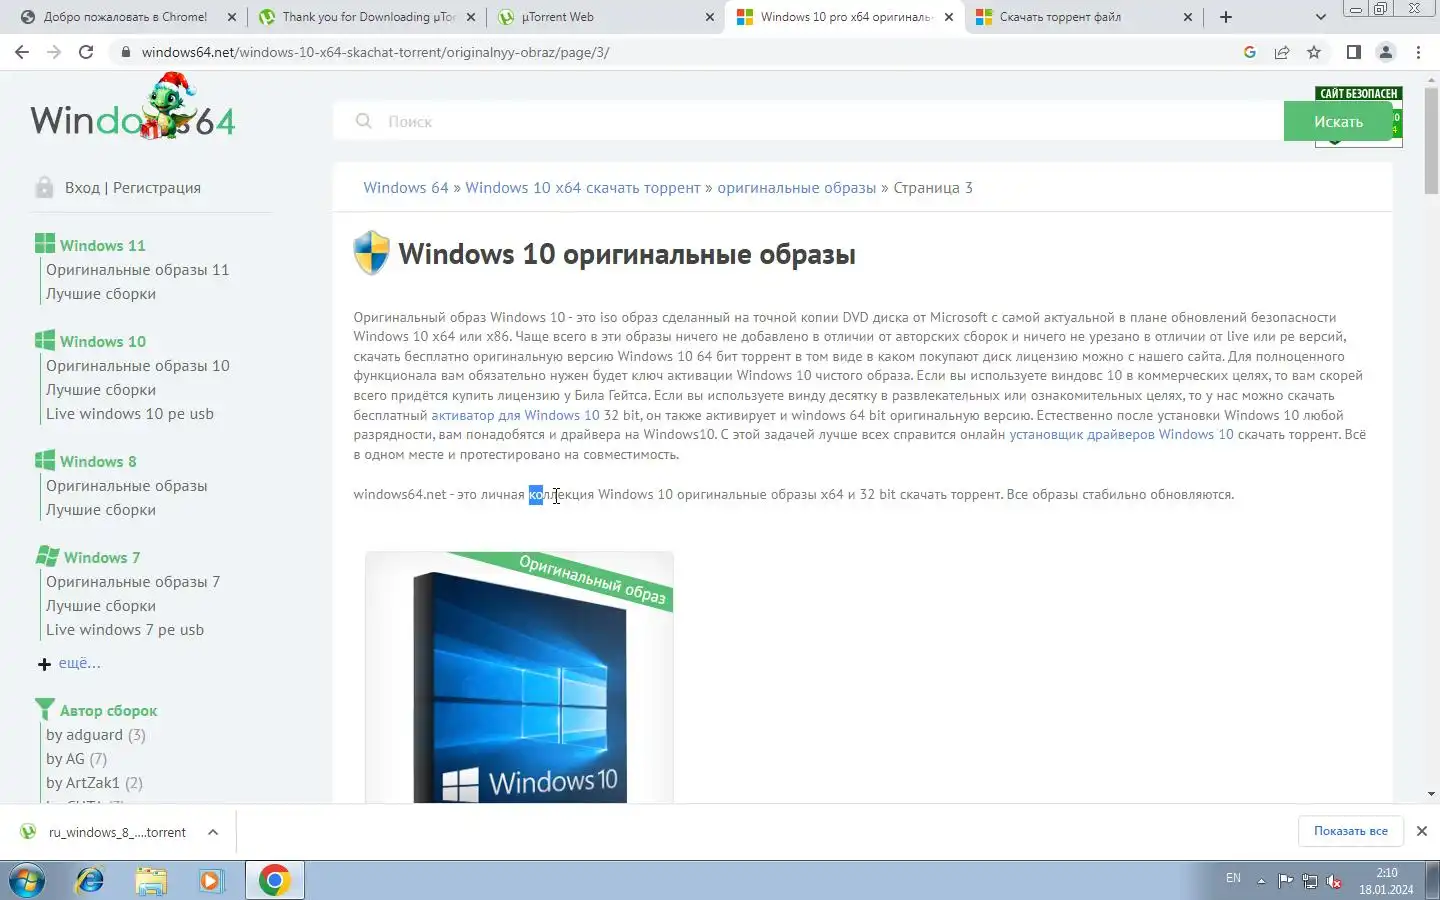
Task: Launch Internet Explorer from taskbar
Action: click(90, 880)
